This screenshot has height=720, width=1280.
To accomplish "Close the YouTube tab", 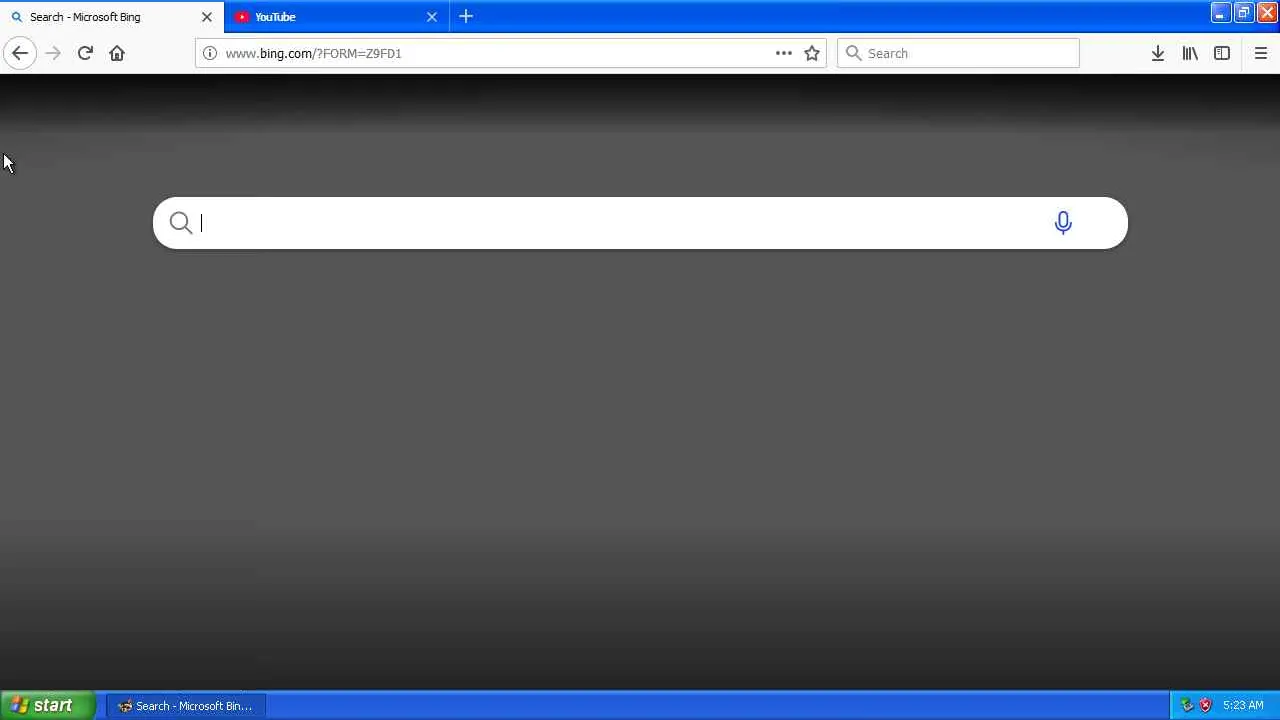I will 432,17.
